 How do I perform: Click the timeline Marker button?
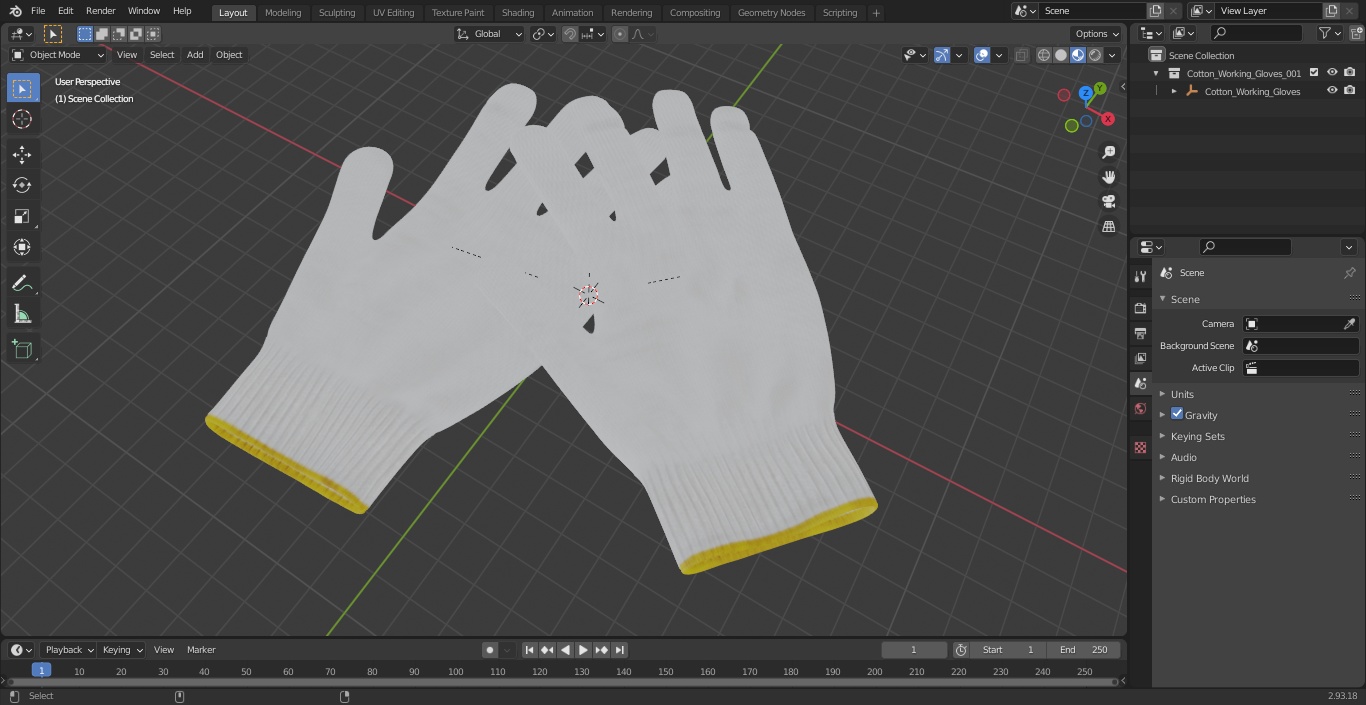point(201,650)
